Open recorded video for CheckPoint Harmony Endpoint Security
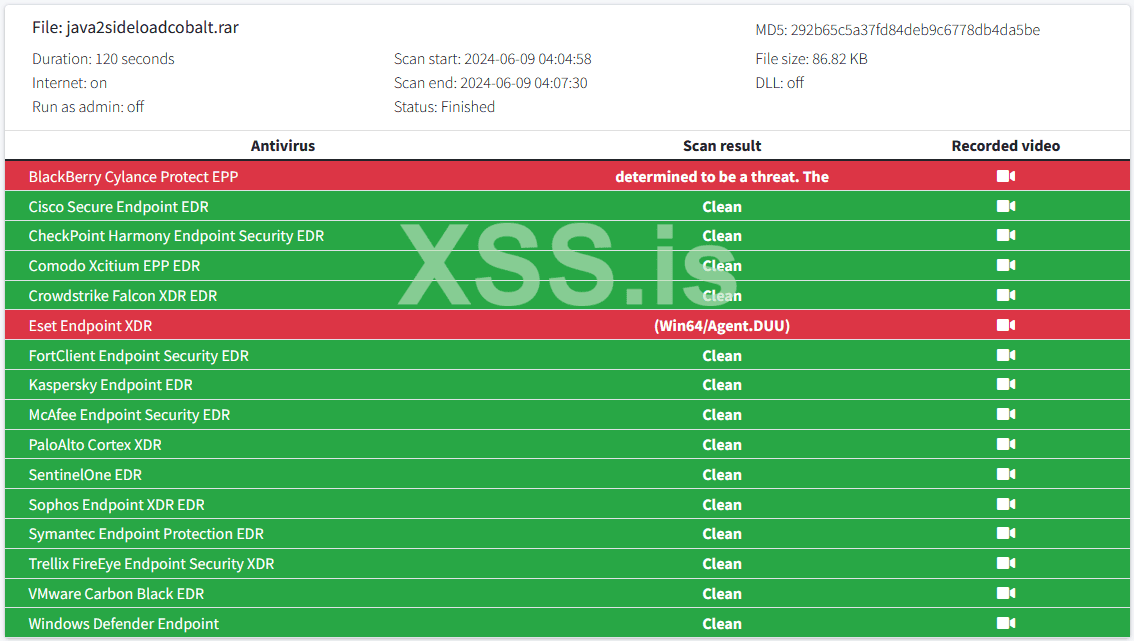1134x641 pixels. 1005,236
